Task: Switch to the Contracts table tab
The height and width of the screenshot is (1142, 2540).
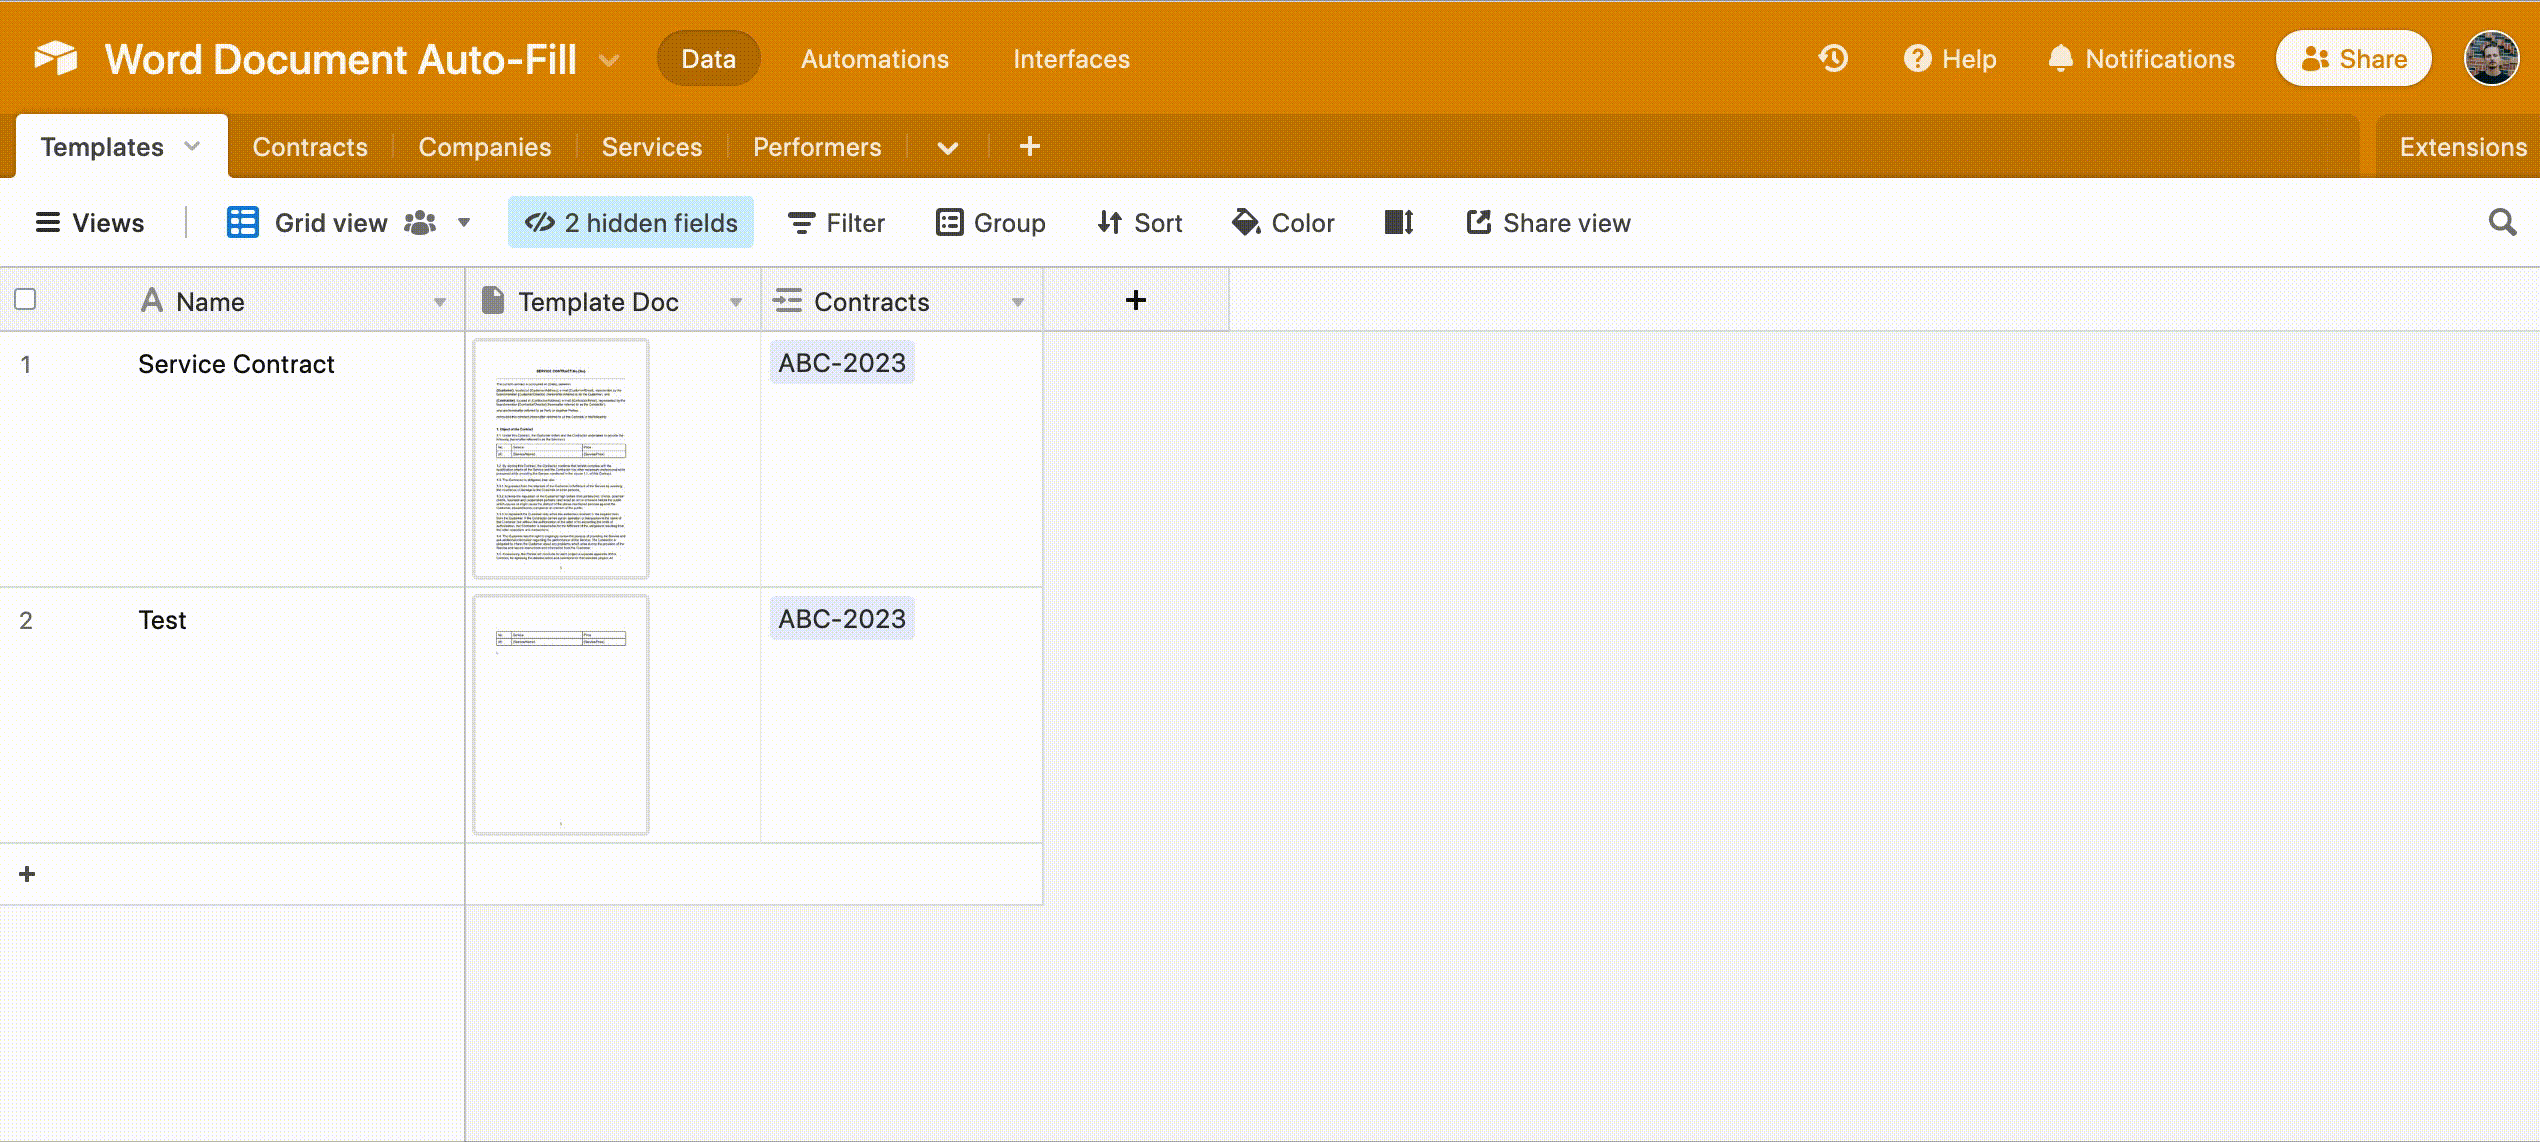Action: click(x=310, y=147)
